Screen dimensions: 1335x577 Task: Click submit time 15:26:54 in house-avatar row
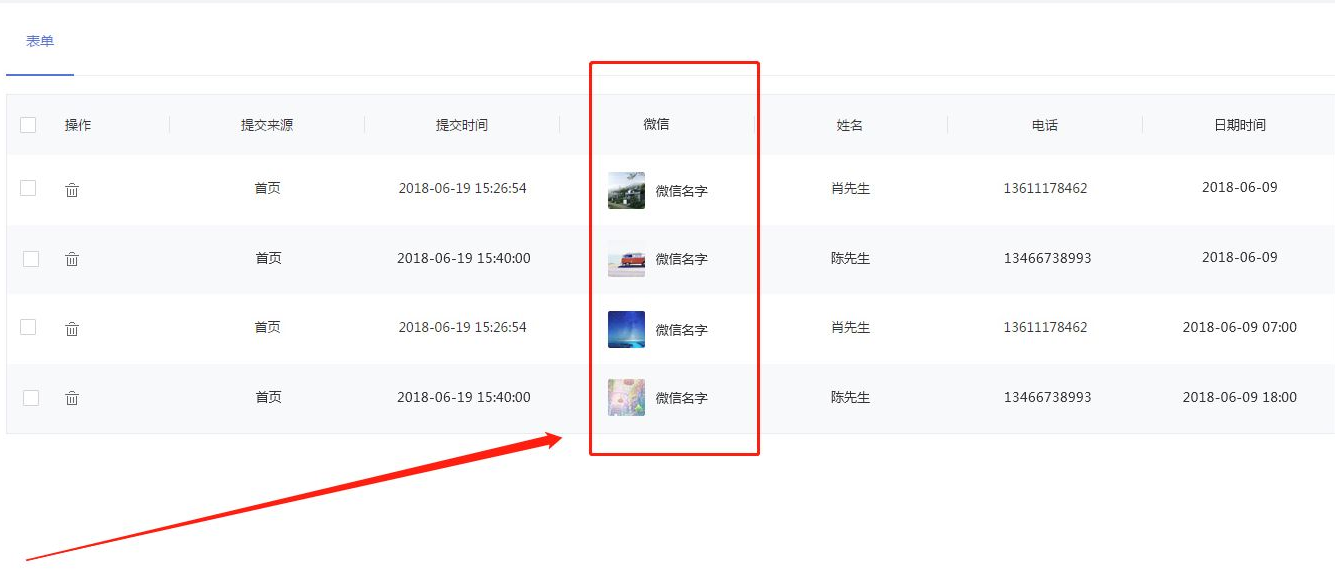[462, 188]
